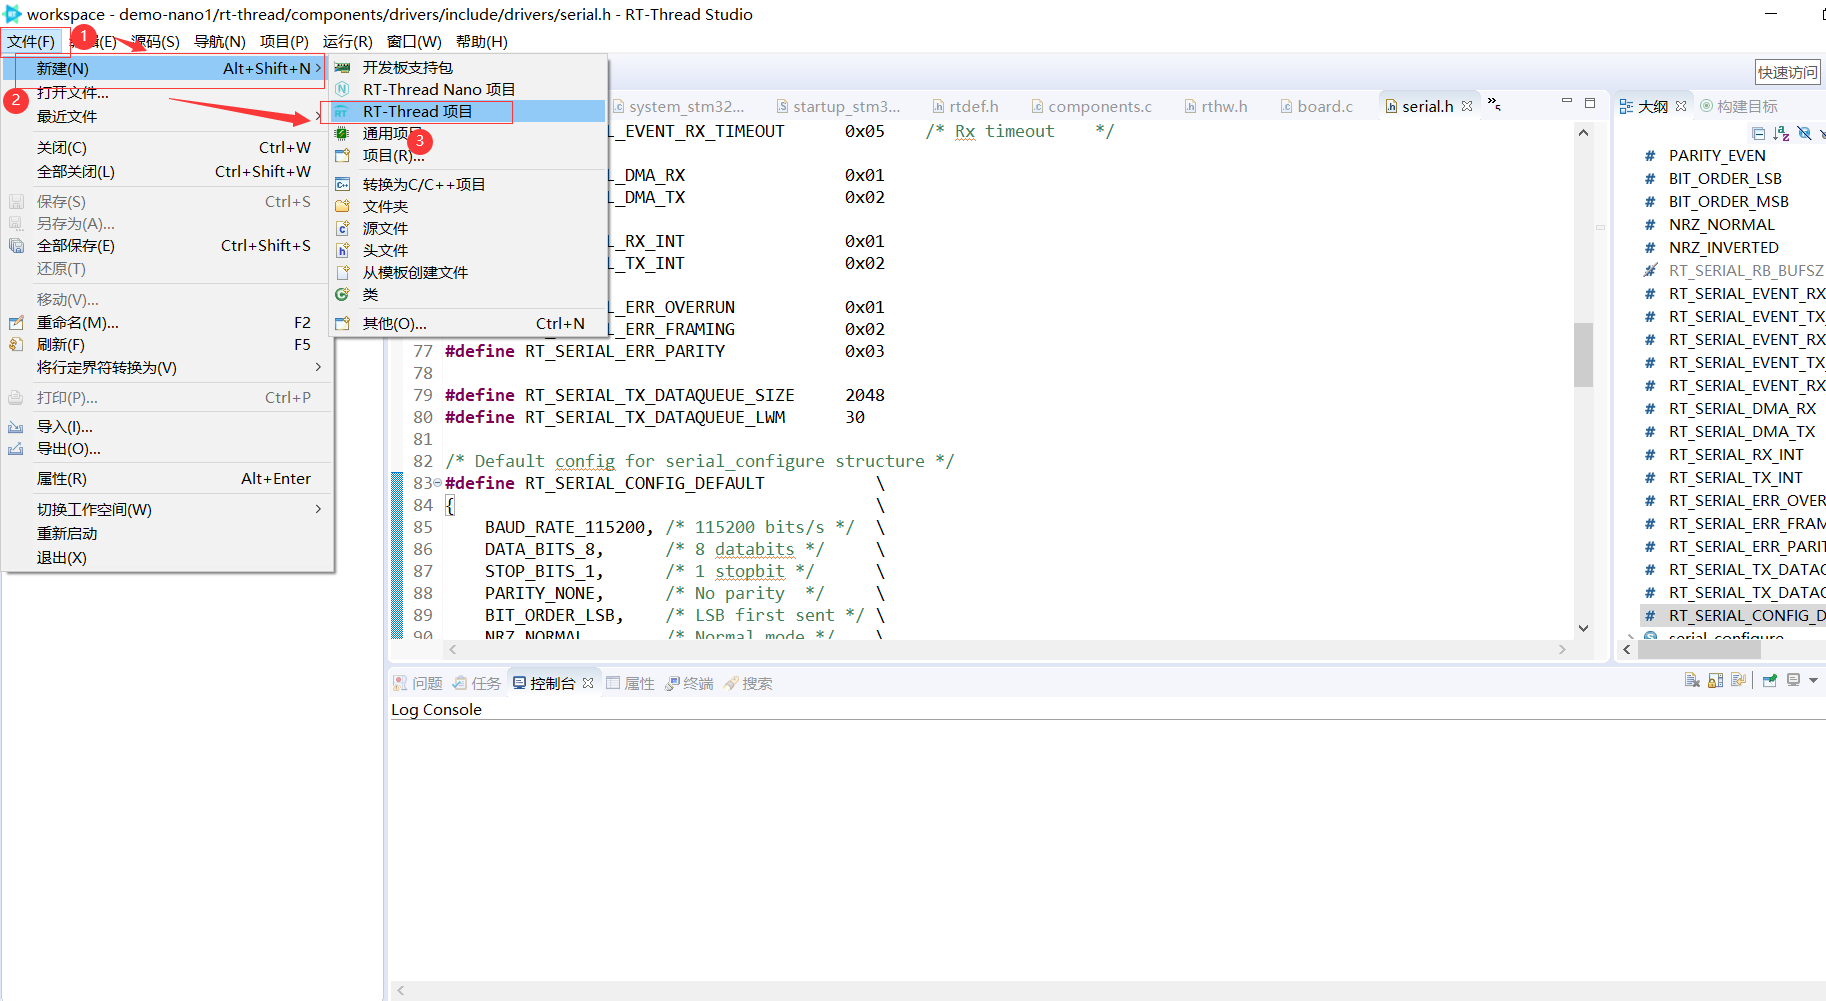Choose 导出(O)... from File menu
1826x1001 pixels.
click(167, 448)
